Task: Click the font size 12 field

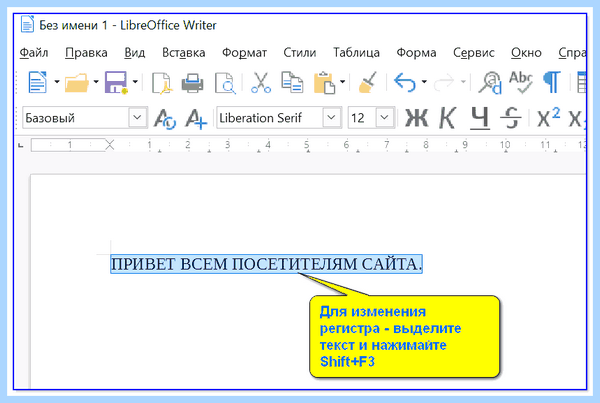Action: point(362,118)
